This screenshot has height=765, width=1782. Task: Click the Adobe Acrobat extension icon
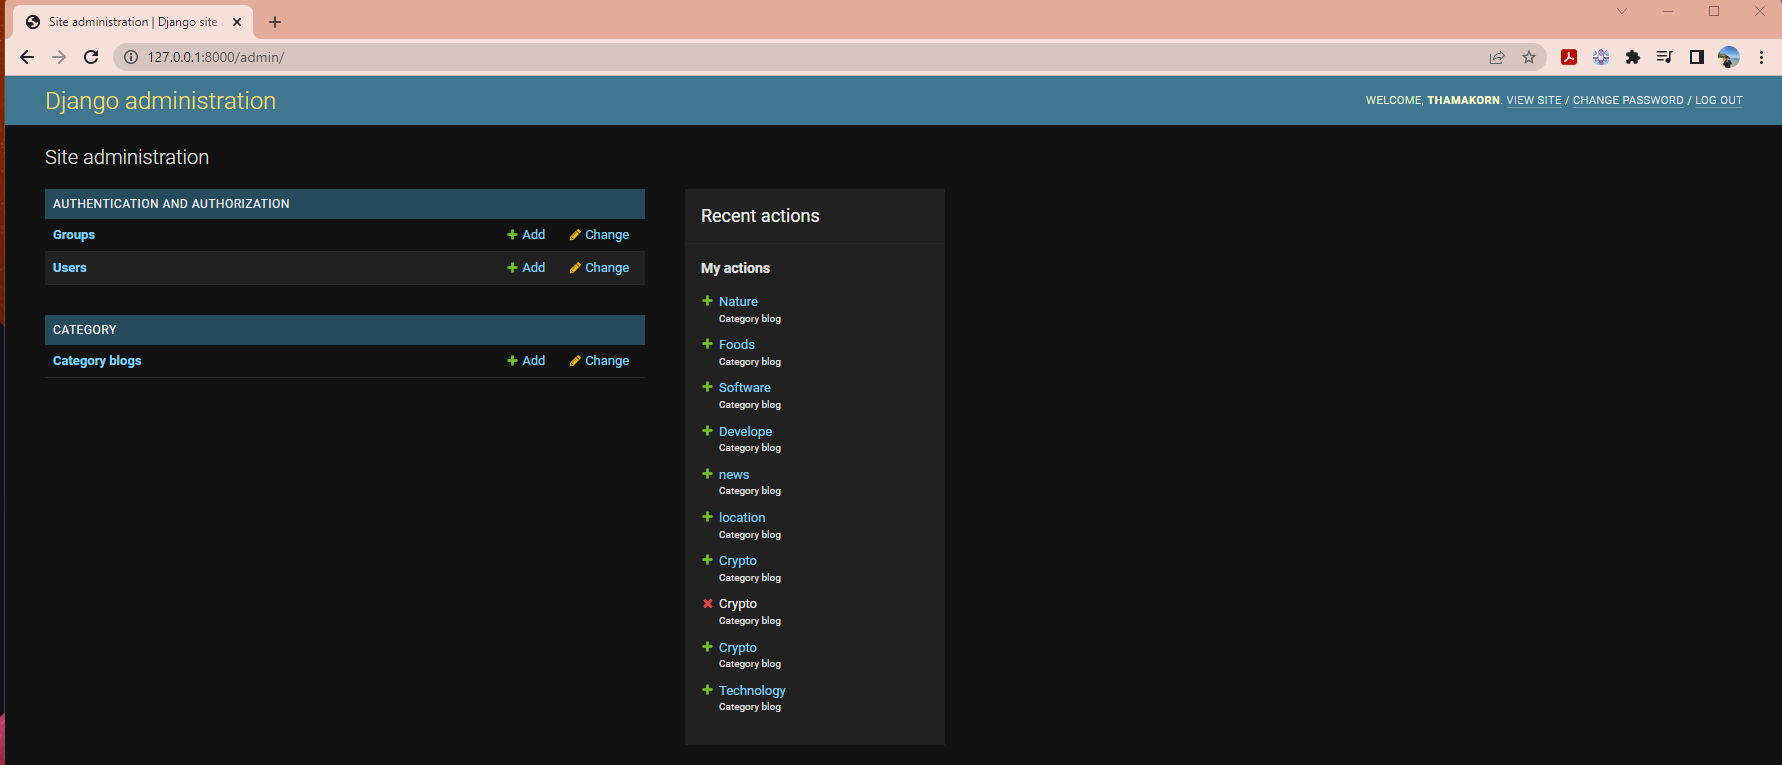click(1569, 57)
